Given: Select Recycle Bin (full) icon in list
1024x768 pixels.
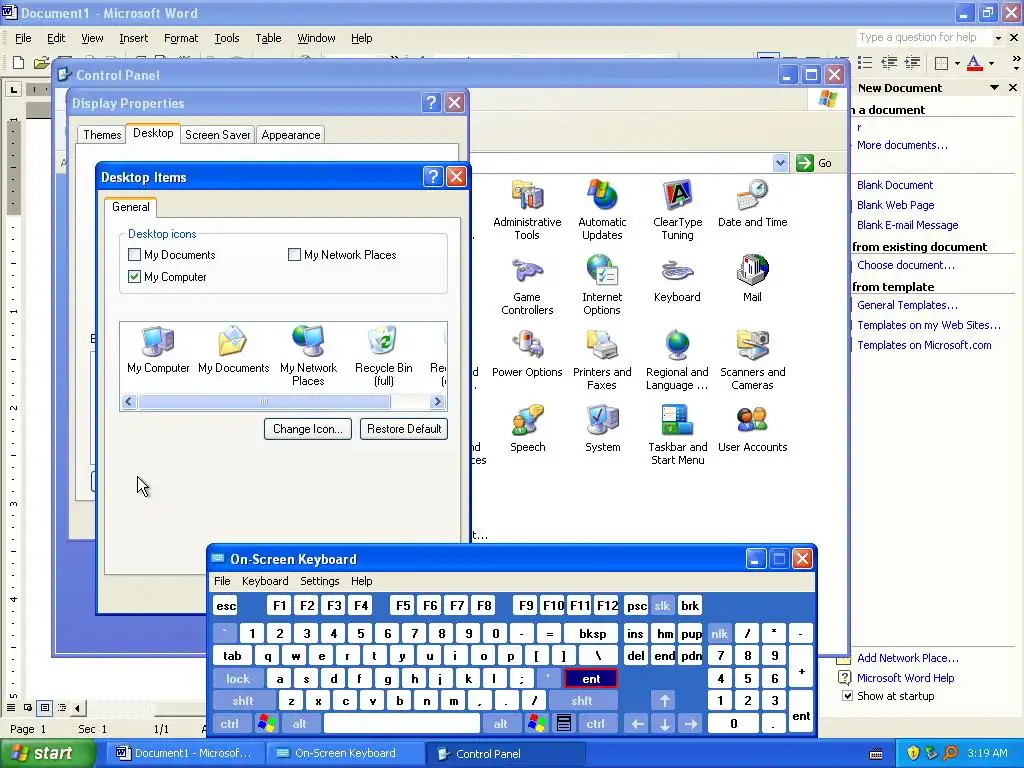Looking at the screenshot, I should click(383, 356).
